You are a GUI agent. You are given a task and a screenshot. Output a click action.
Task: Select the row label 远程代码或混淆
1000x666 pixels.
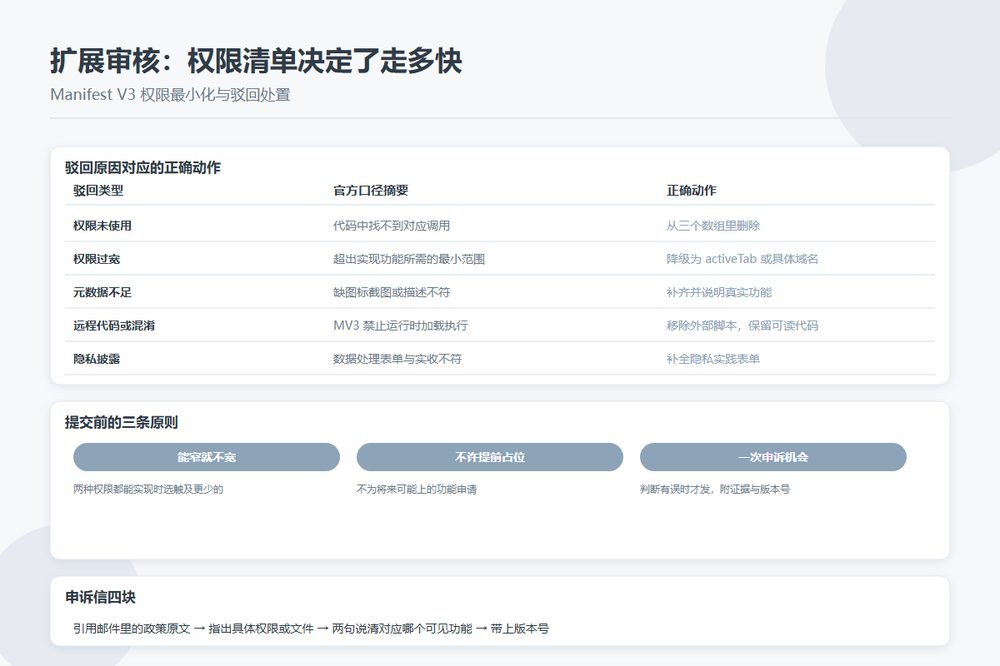pos(114,325)
